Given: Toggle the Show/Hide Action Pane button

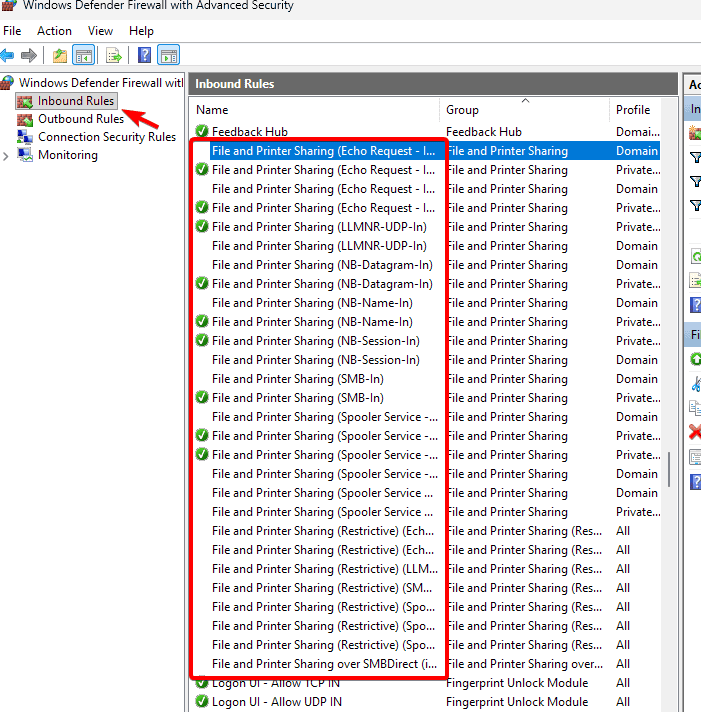Looking at the screenshot, I should pos(168,55).
